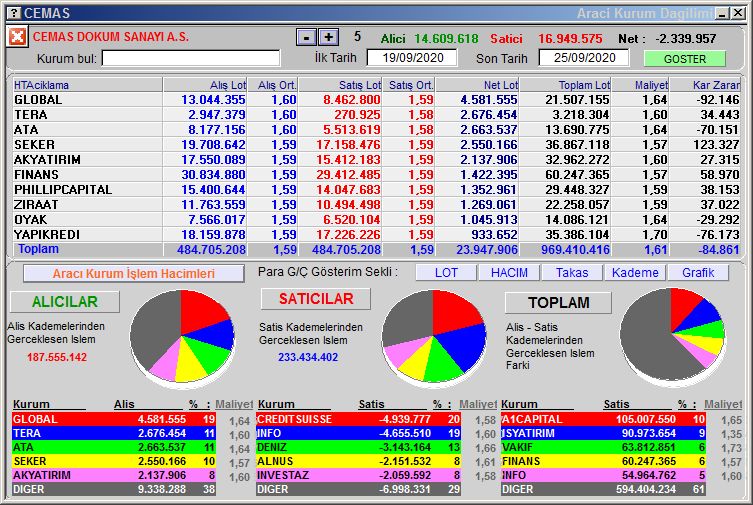
Task: Click the green GOSTER button
Action: (x=685, y=59)
